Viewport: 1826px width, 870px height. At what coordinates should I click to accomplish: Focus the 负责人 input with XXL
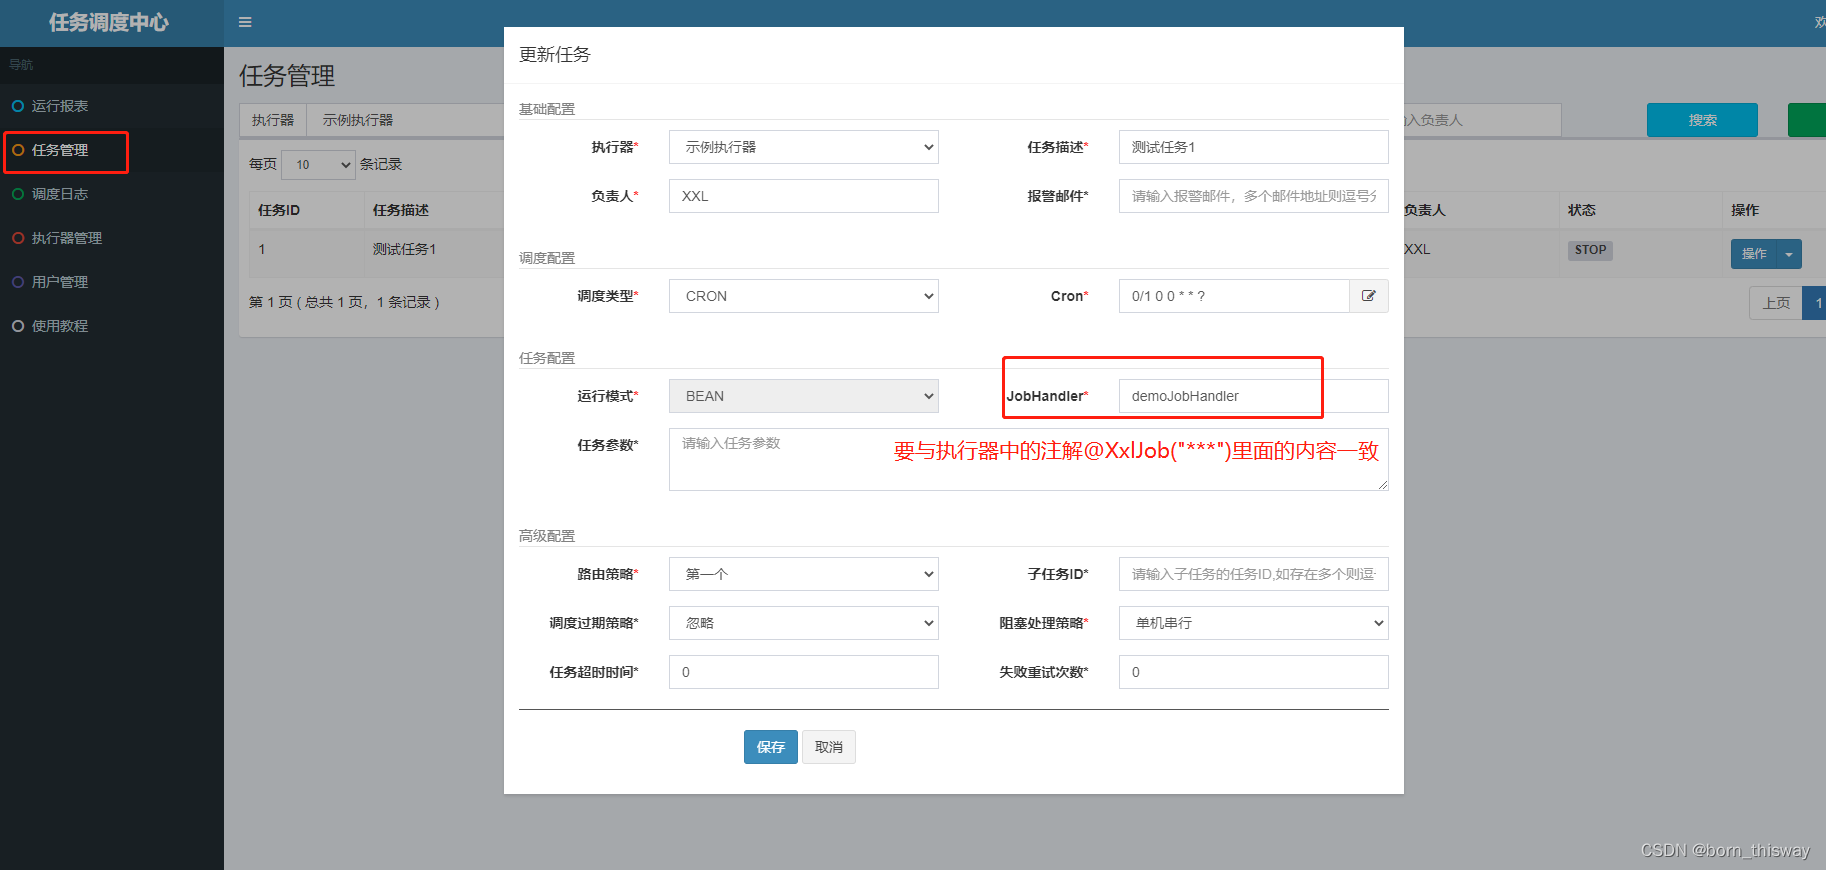click(804, 196)
